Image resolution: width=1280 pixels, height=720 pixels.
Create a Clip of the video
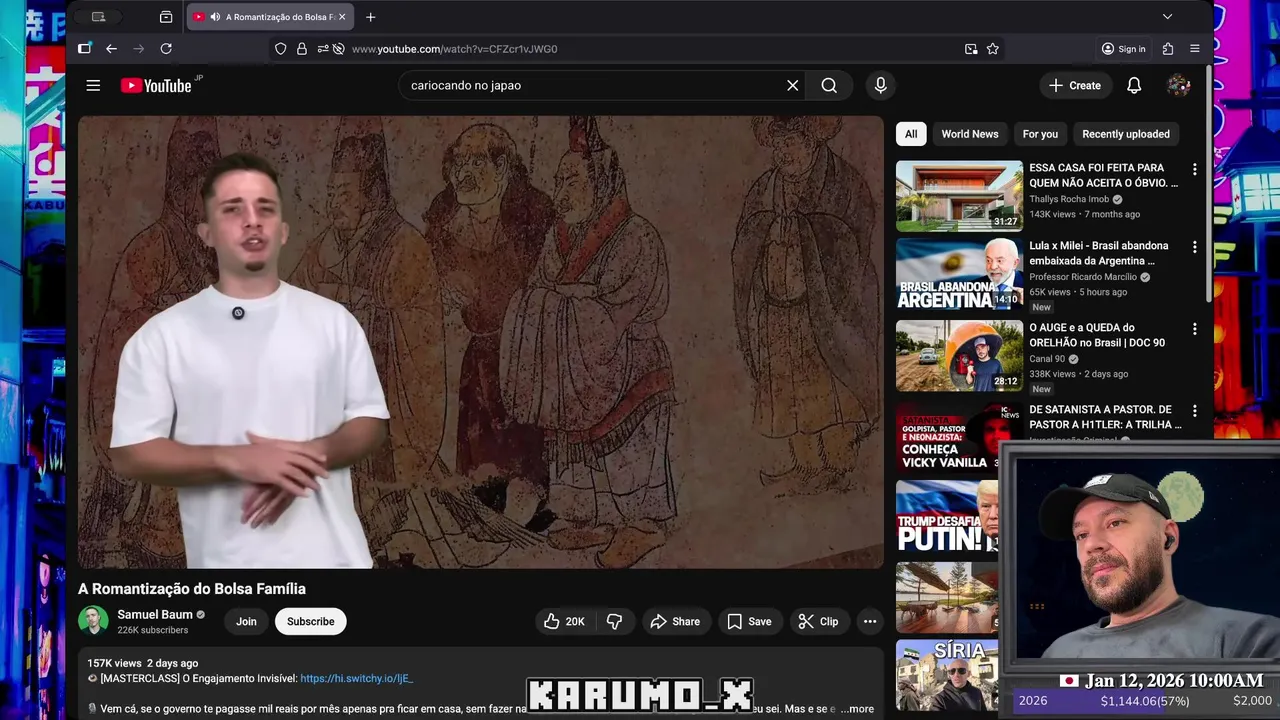point(818,622)
